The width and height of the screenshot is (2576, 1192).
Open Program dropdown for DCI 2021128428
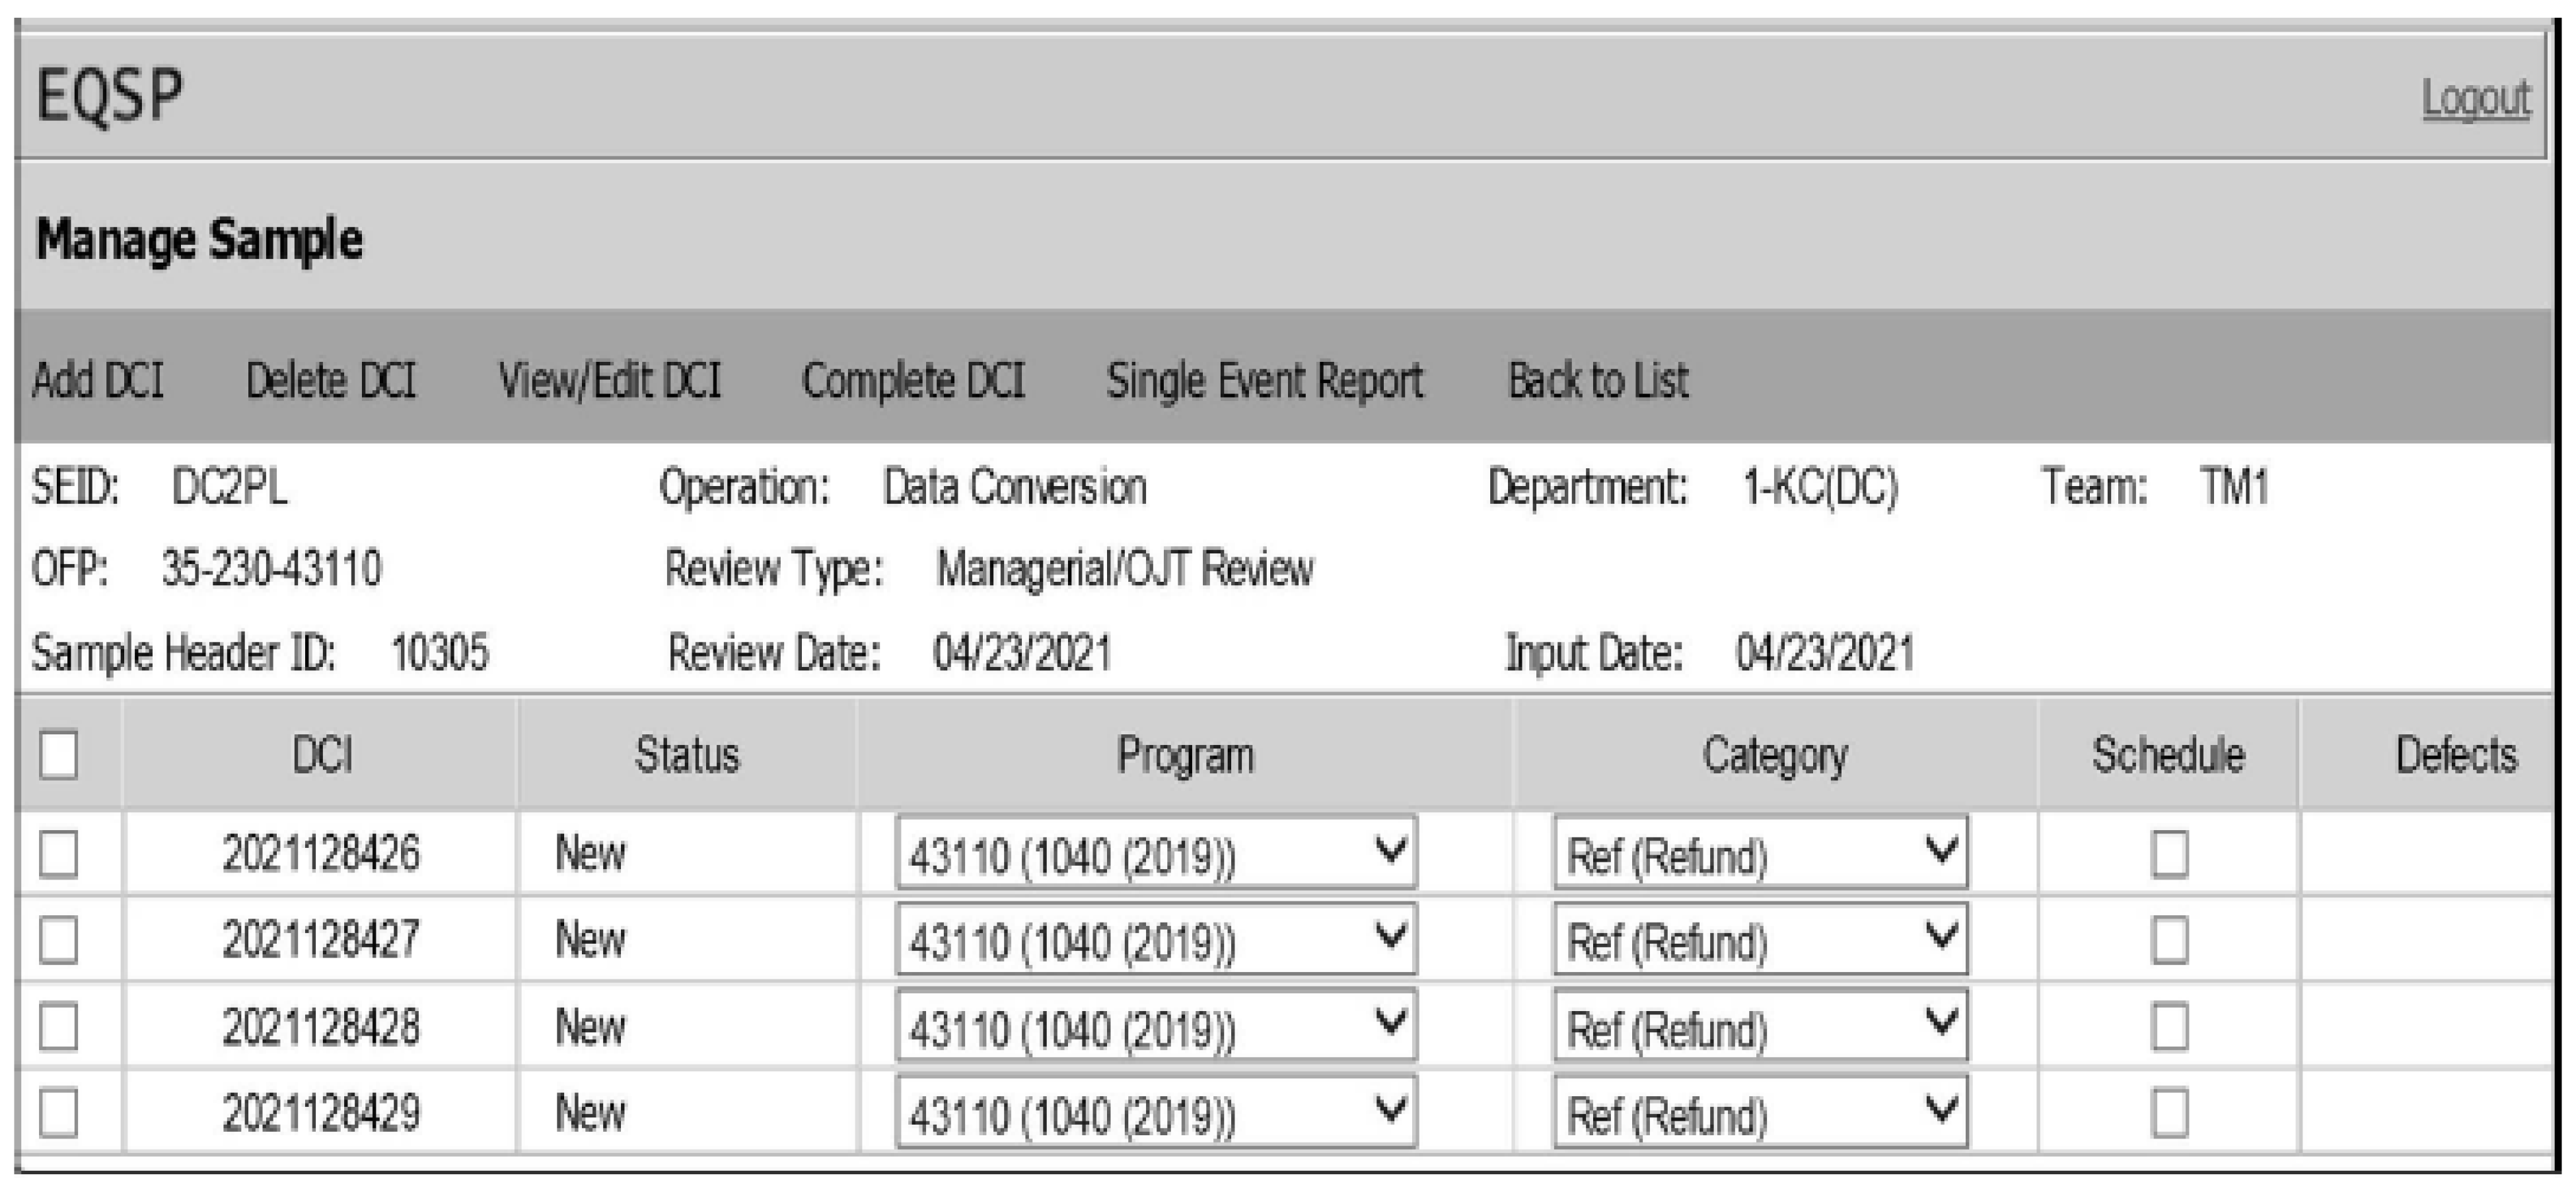pos(1156,1026)
